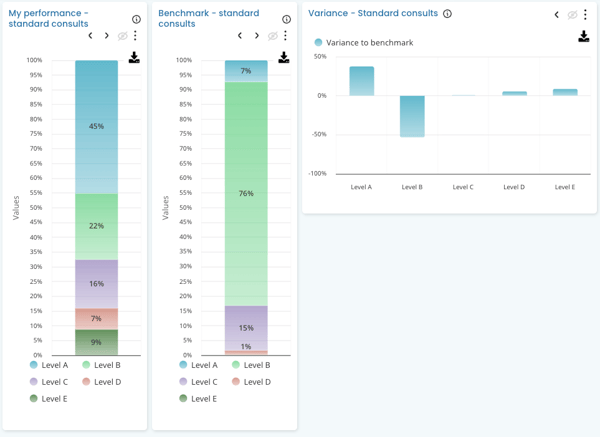Click info icon beside Variance title
This screenshot has width=600, height=437.
[447, 14]
